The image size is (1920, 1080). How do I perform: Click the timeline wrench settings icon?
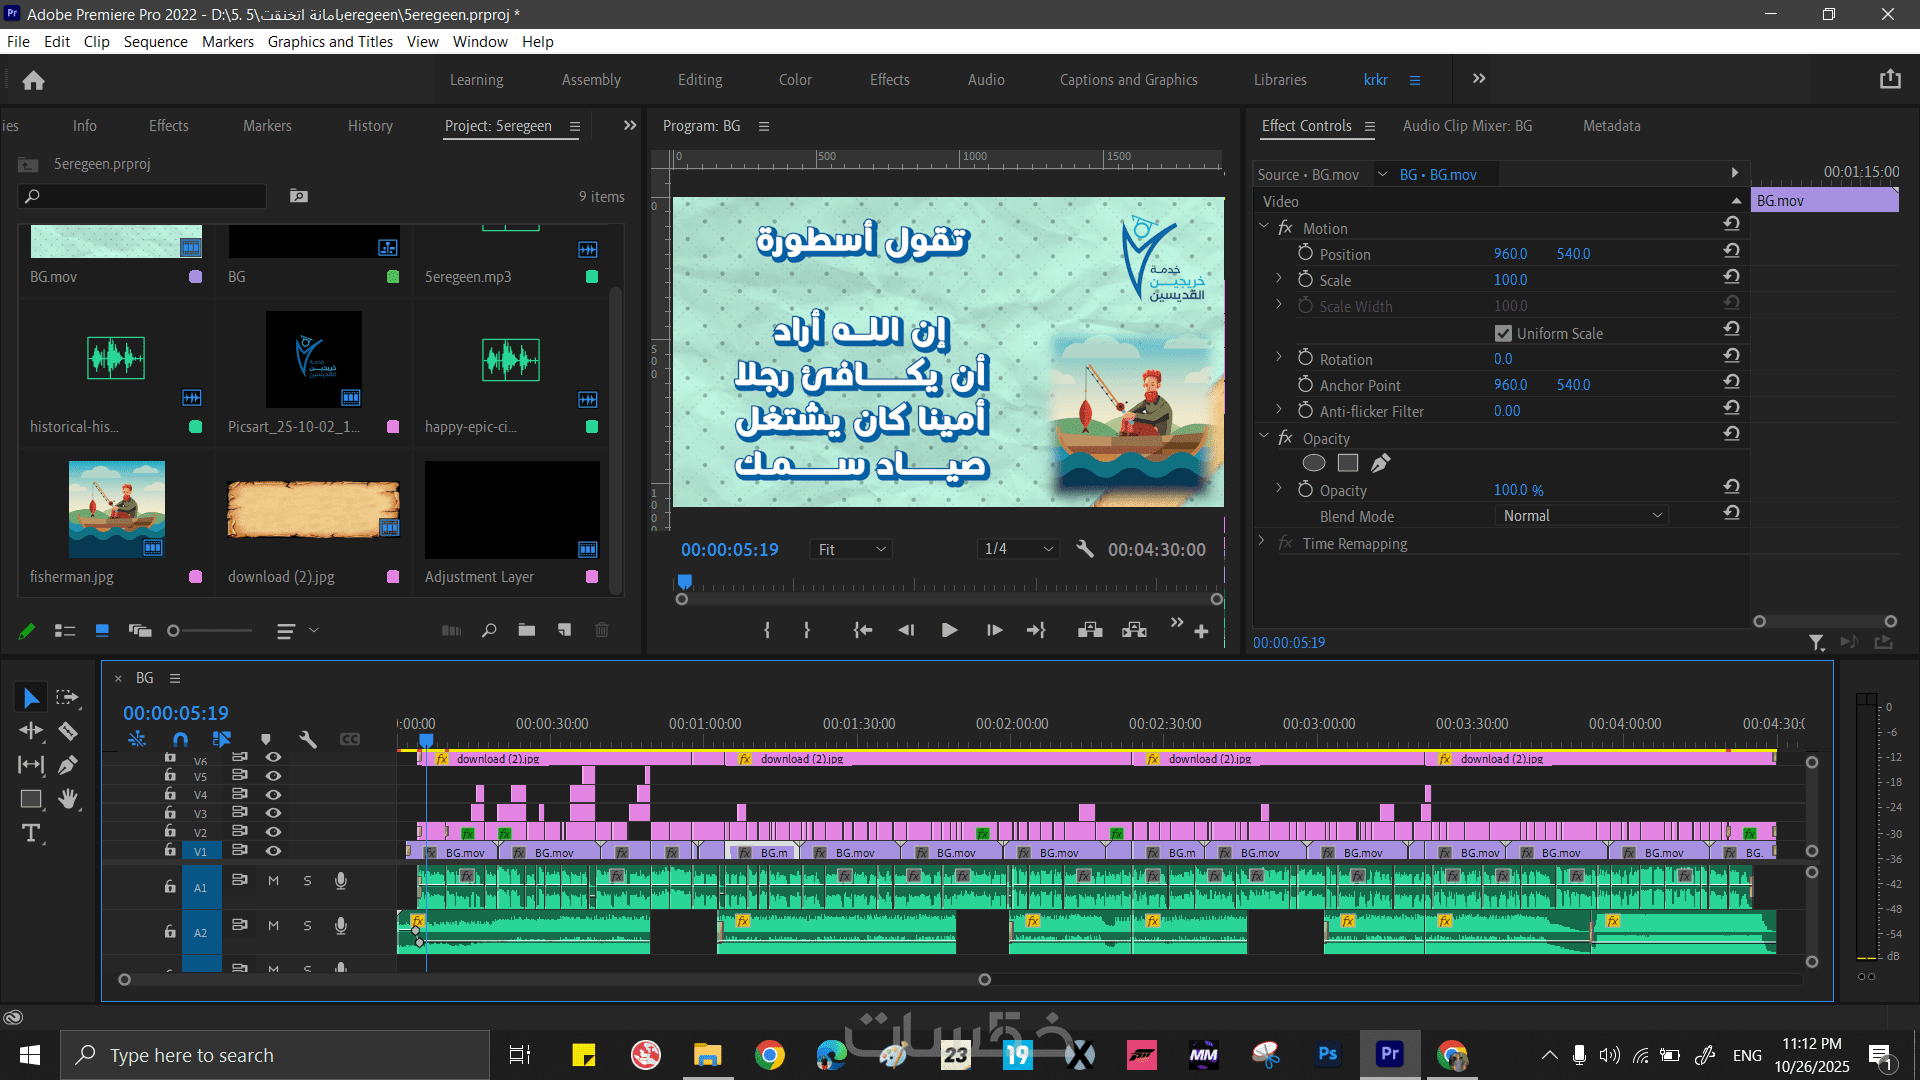click(x=308, y=739)
